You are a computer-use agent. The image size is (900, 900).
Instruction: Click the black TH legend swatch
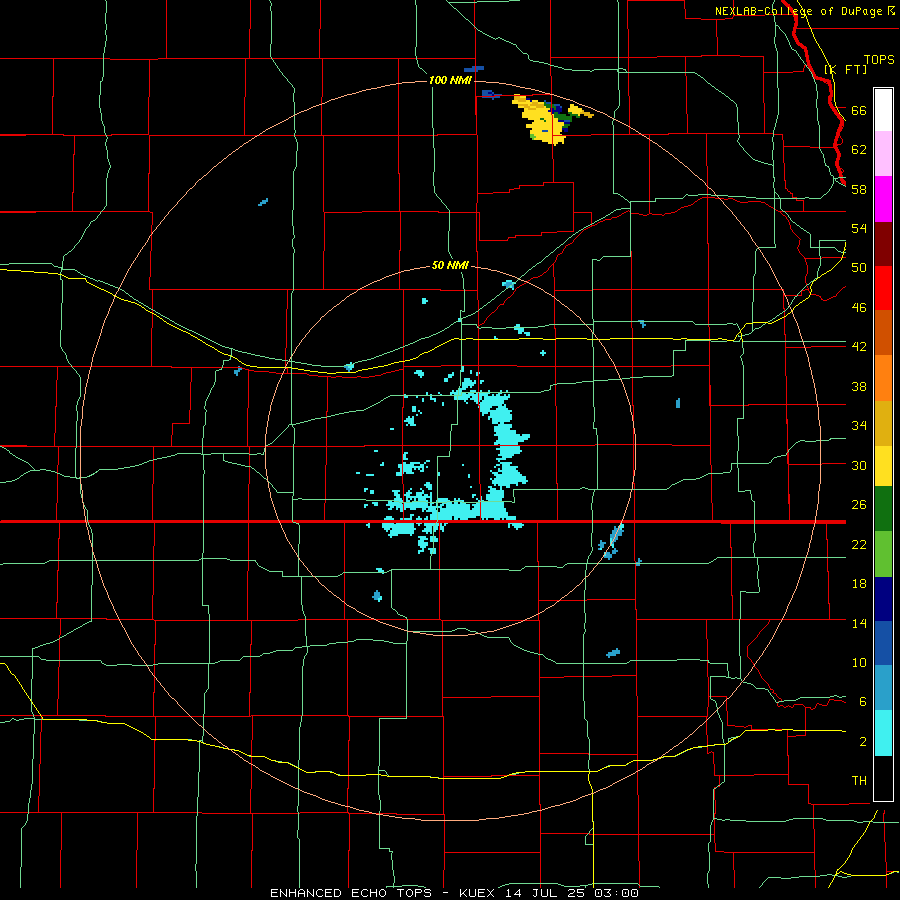tap(883, 778)
